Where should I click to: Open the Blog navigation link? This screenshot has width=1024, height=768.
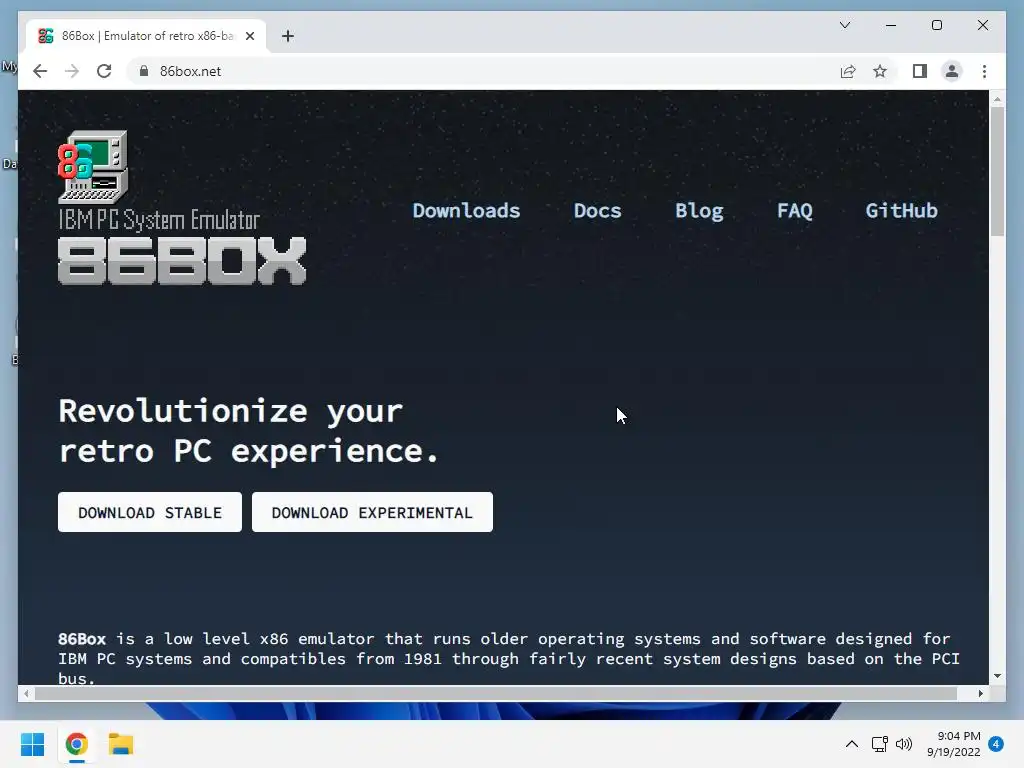tap(699, 211)
